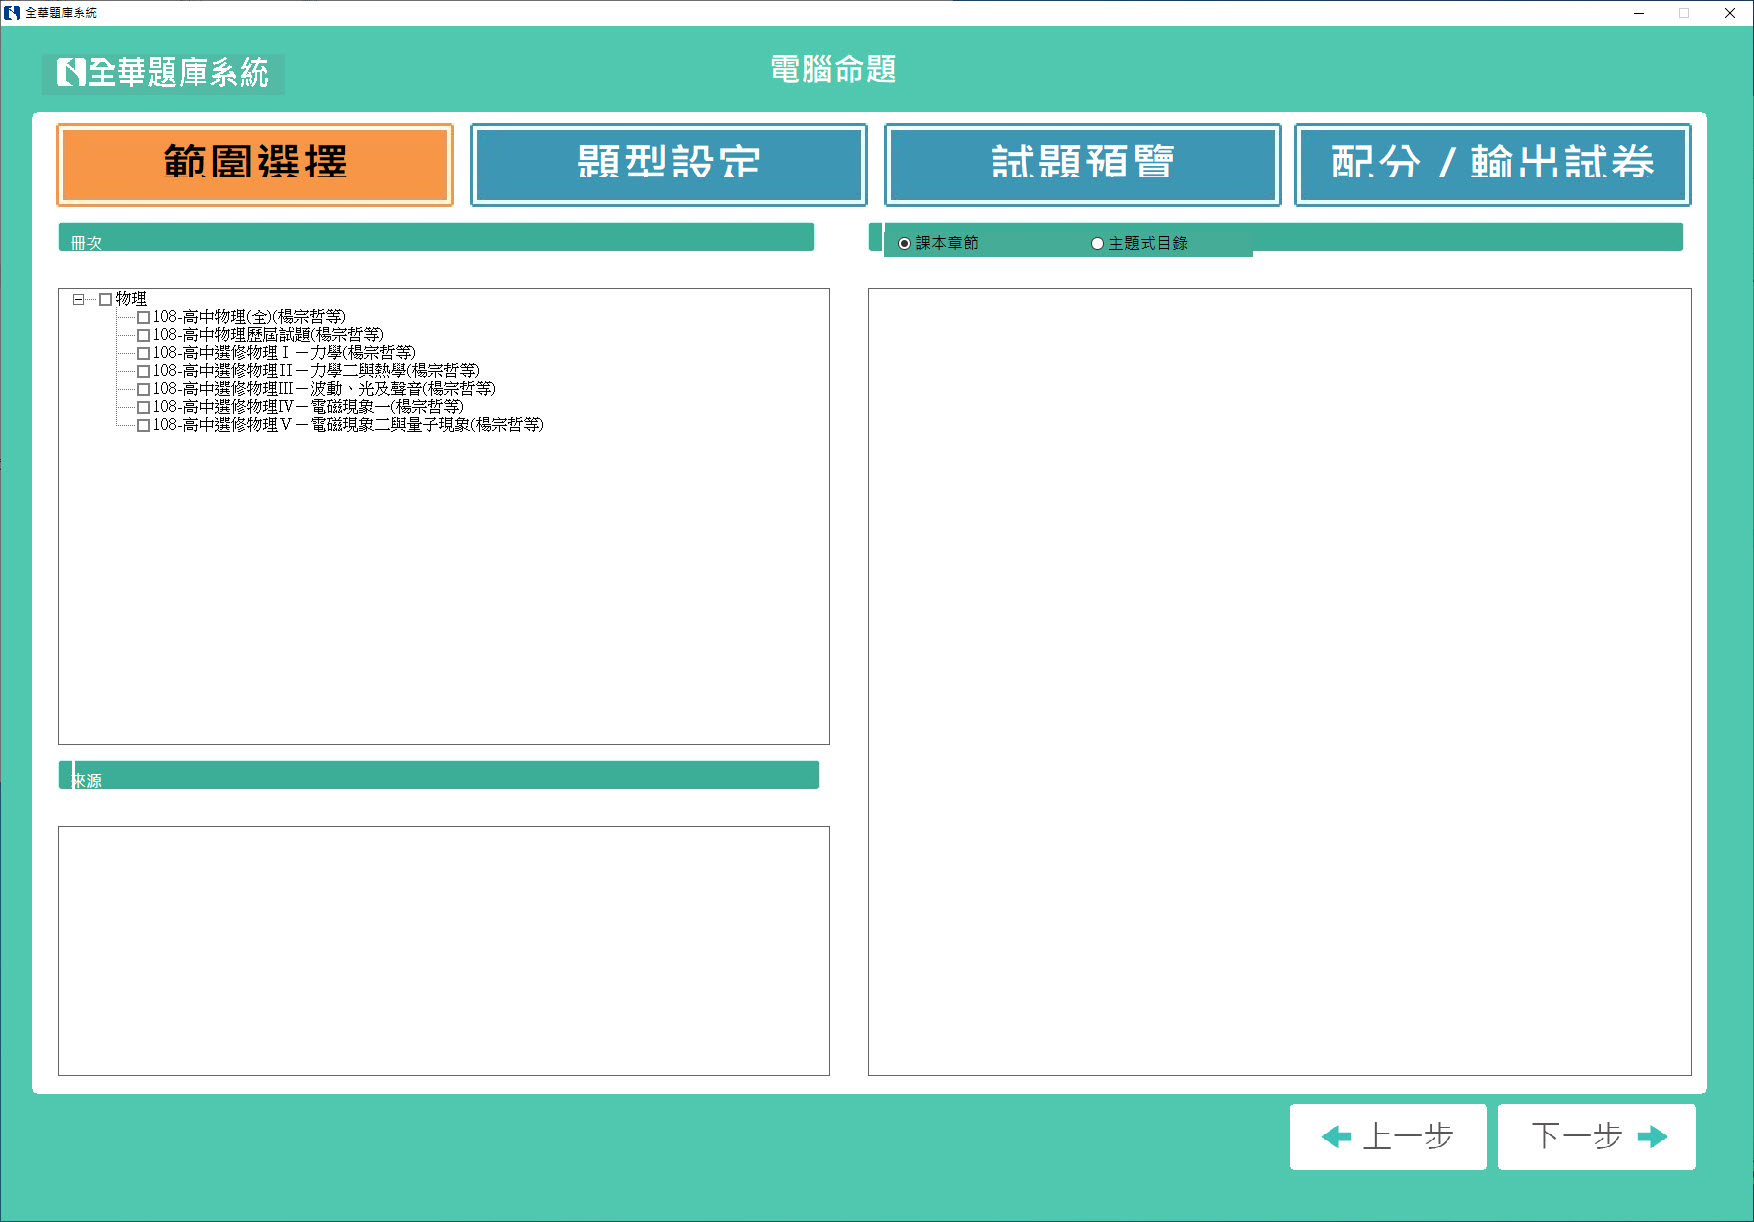Tick the 108-高中物理(全) checkbox
Image resolution: width=1754 pixels, height=1222 pixels.
[143, 318]
